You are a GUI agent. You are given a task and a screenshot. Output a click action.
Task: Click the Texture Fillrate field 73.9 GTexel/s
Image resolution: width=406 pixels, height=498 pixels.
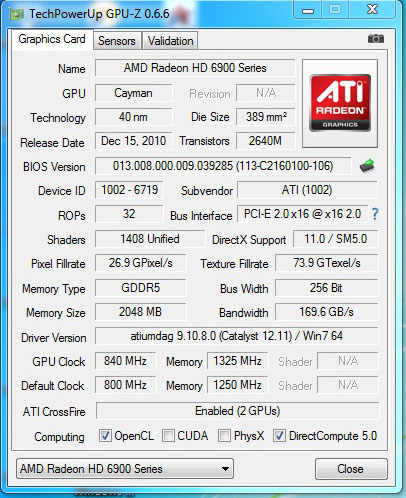click(327, 263)
